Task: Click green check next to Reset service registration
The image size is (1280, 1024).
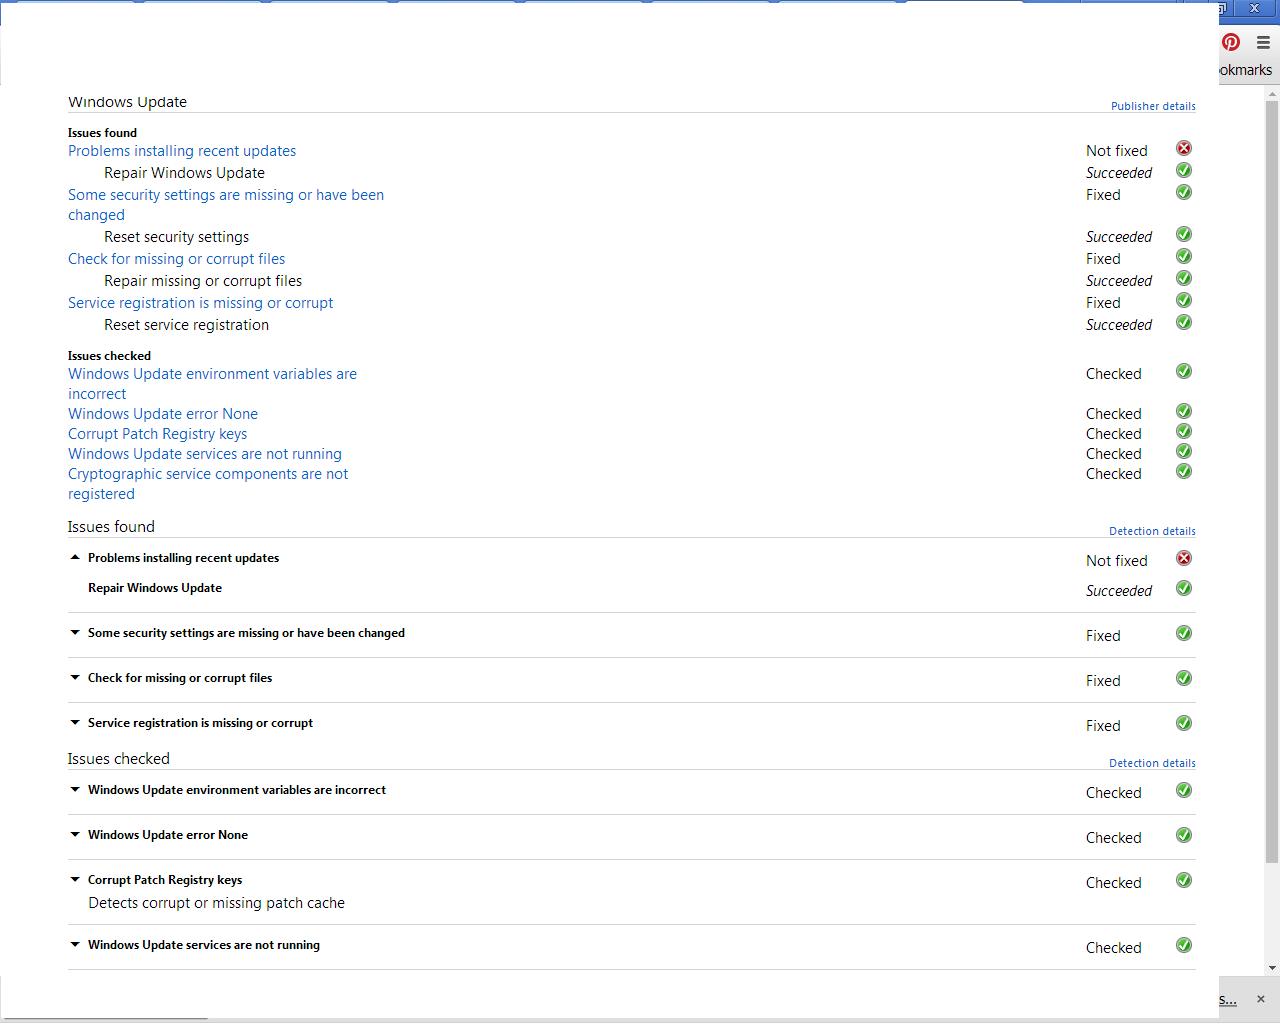Action: click(x=1184, y=322)
